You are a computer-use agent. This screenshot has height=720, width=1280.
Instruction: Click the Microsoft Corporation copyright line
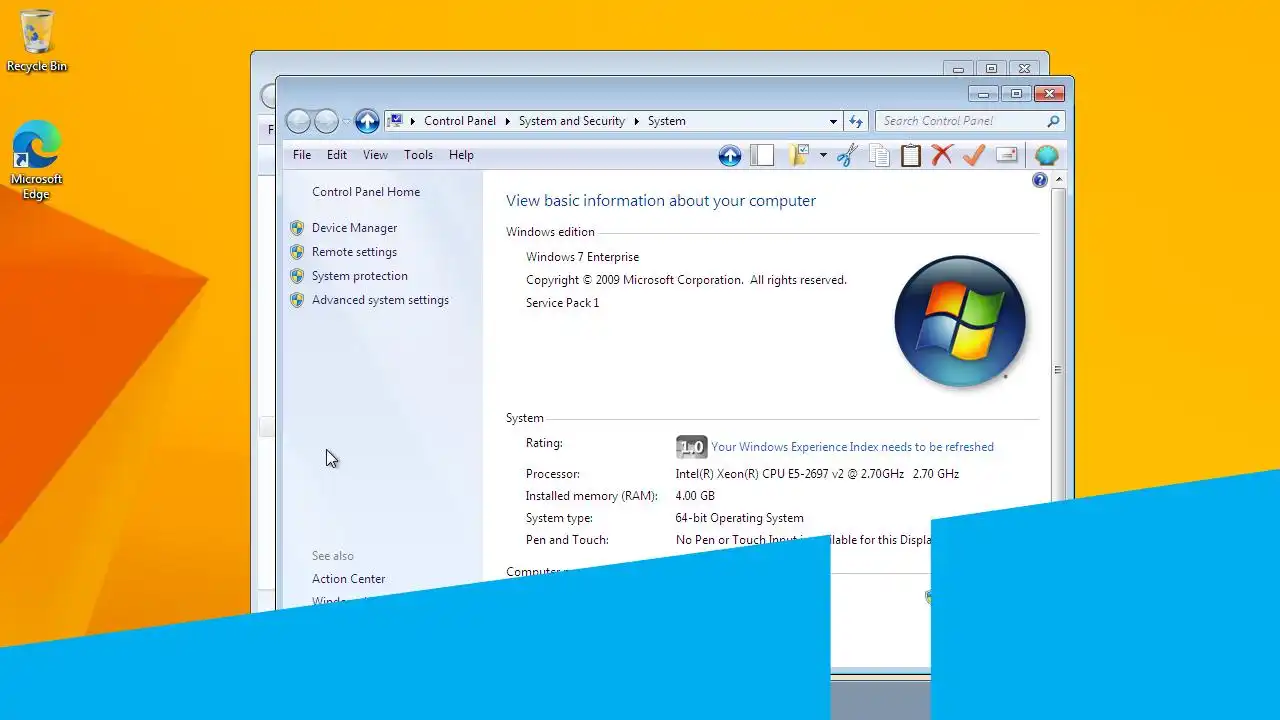pos(686,280)
